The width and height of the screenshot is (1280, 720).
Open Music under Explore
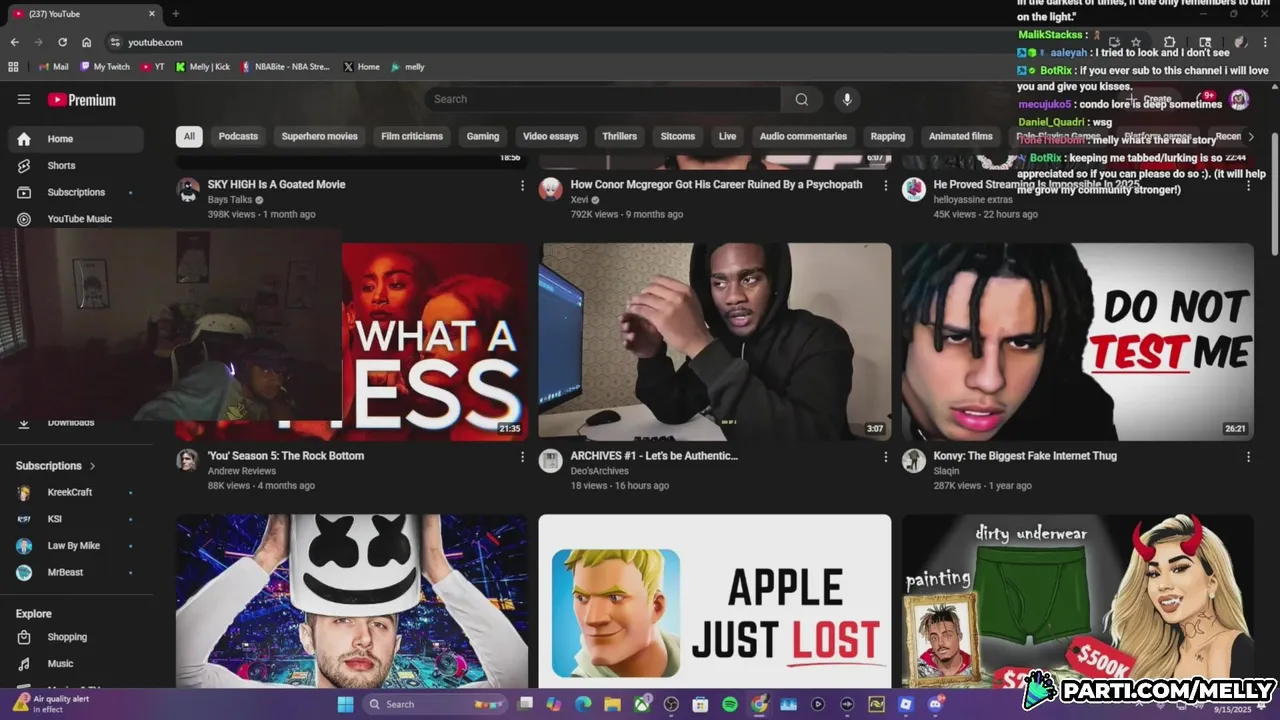coord(76,664)
